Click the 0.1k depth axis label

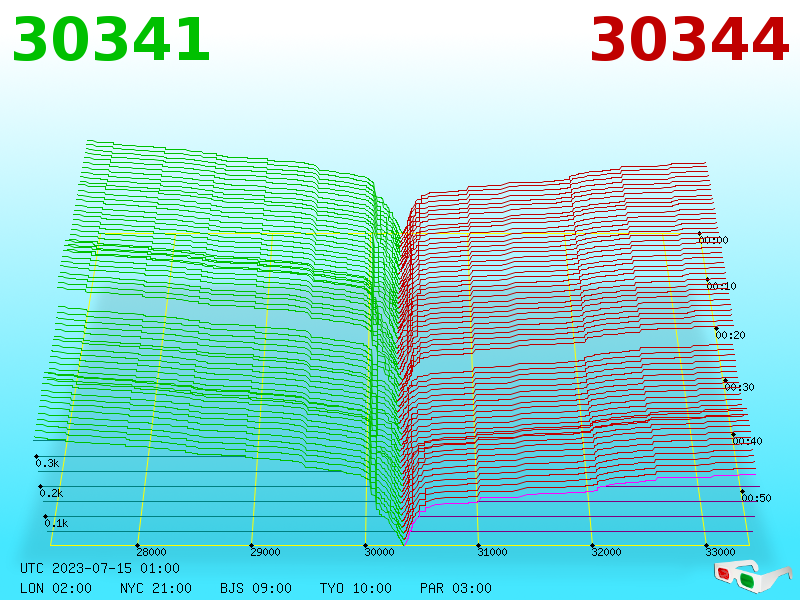pos(56,523)
